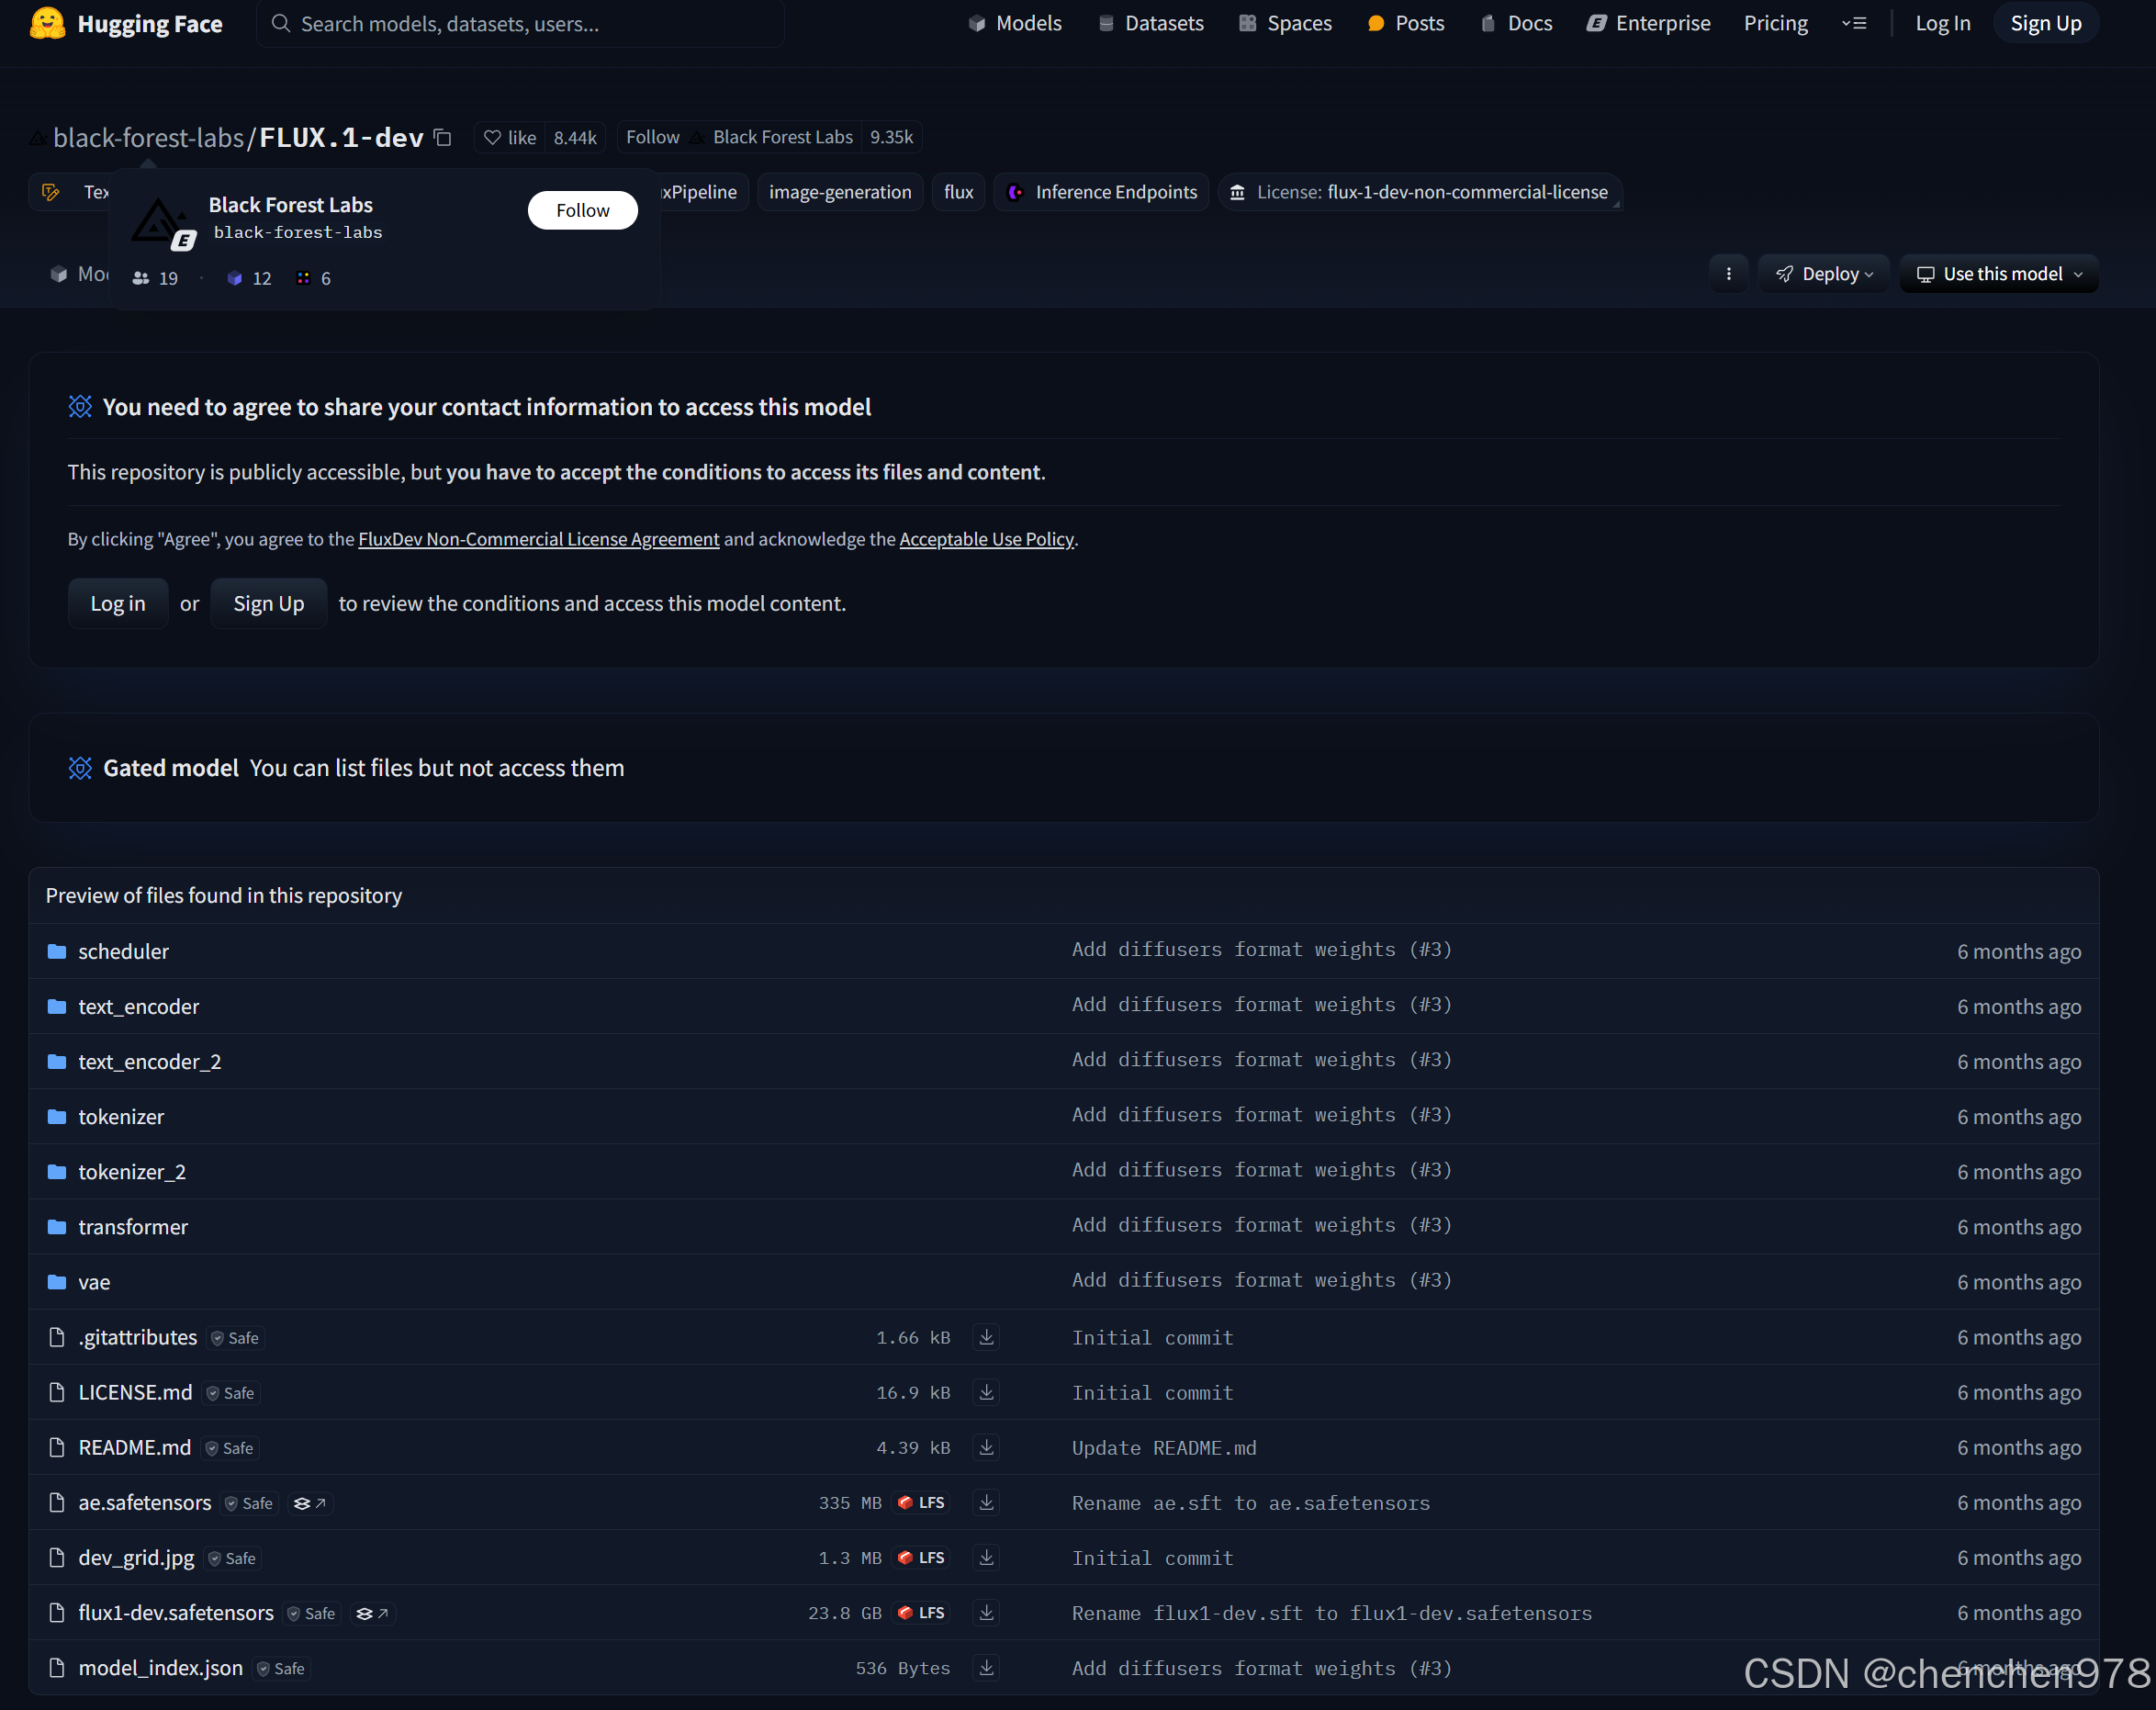This screenshot has width=2156, height=1710.
Task: Click the LFS badge on dev_grid.jpg
Action: [x=921, y=1557]
